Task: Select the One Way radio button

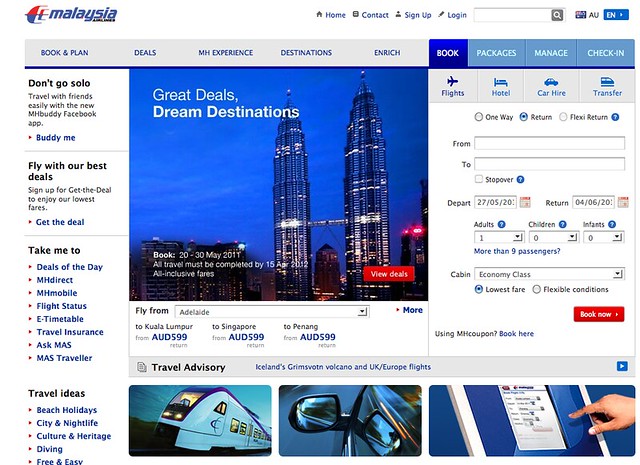Action: 478,117
